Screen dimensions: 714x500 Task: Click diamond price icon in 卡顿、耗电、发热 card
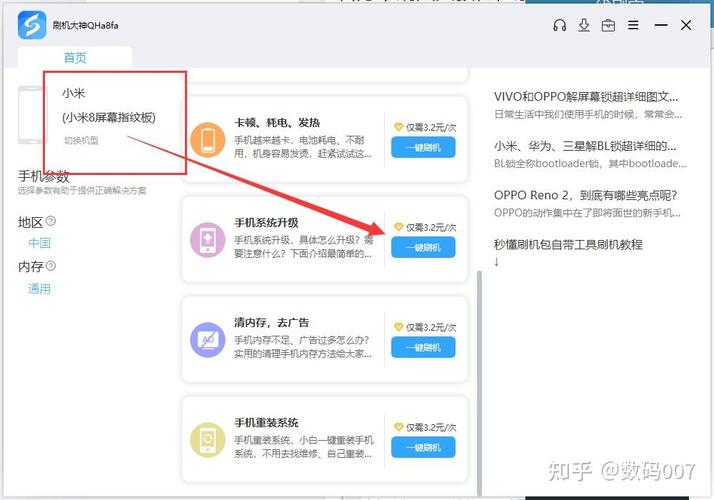point(398,127)
